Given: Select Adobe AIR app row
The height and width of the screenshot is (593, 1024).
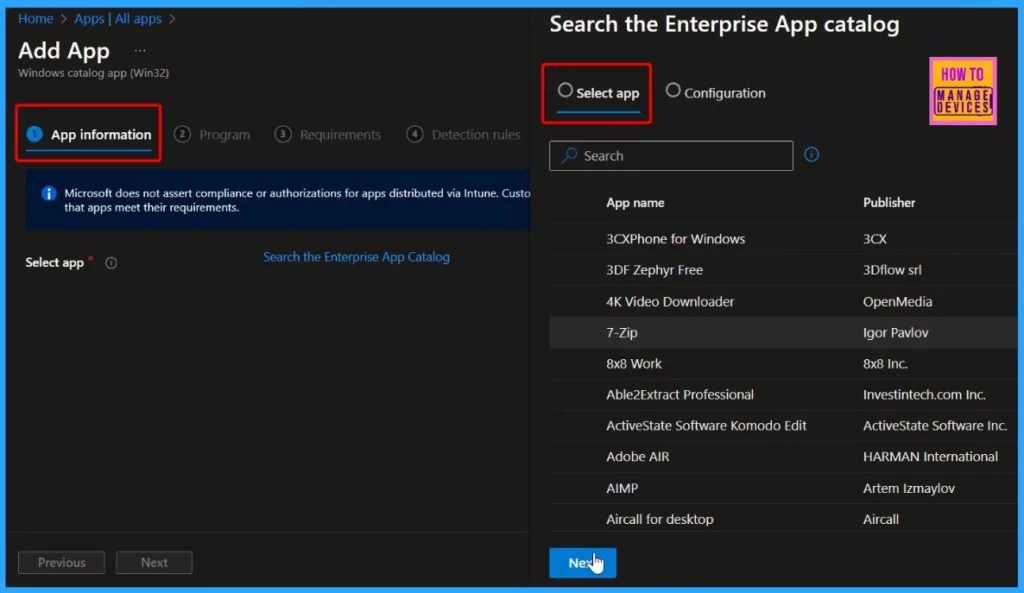Looking at the screenshot, I should (783, 457).
